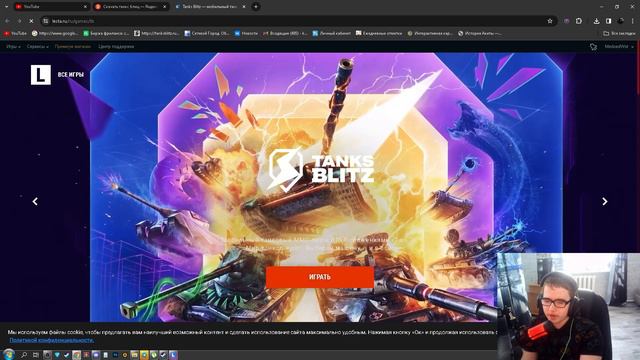This screenshot has width=640, height=360.
Task: Click the orange ИГРАТЬ button
Action: (320, 277)
